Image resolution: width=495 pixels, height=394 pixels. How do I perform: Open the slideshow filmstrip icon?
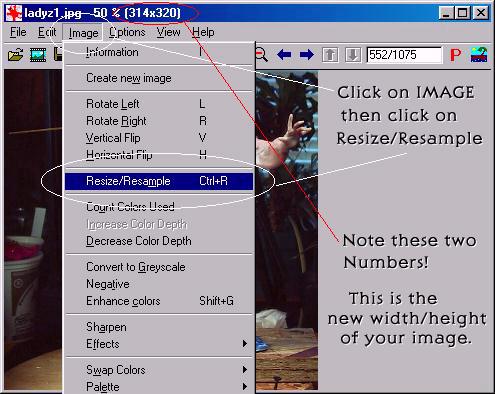click(38, 54)
